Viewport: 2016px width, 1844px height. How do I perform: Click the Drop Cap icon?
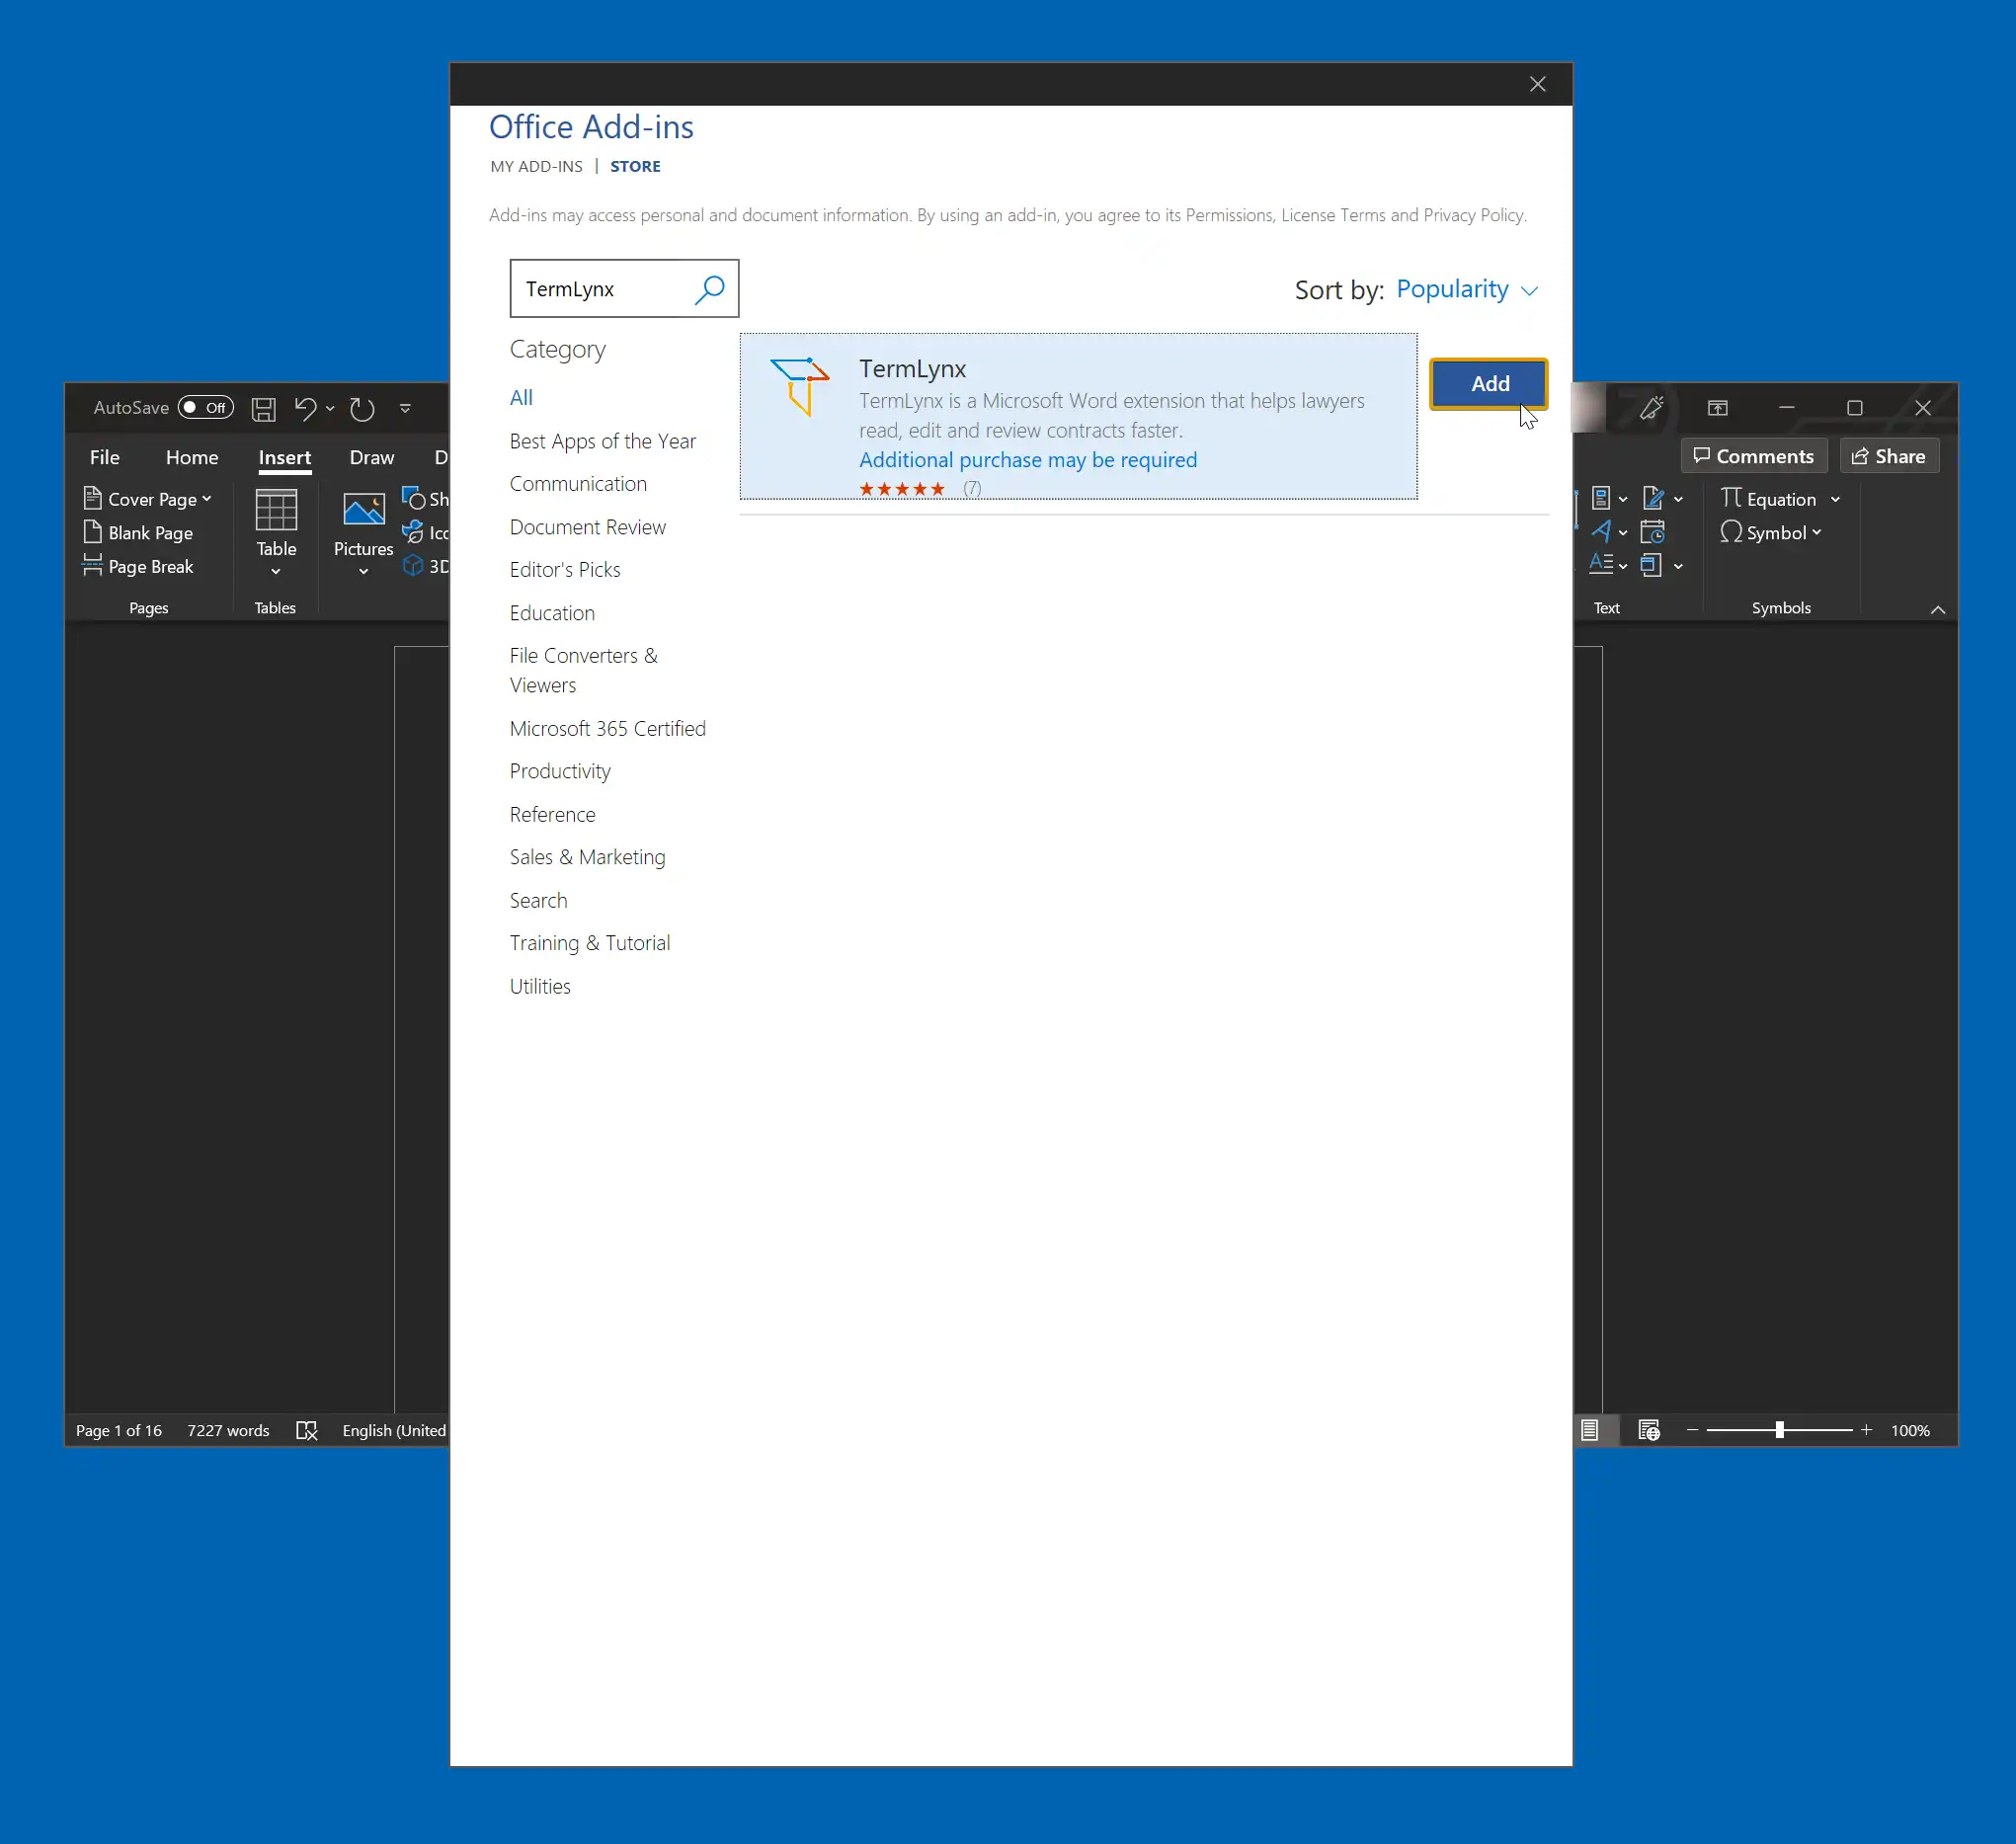[x=1601, y=564]
